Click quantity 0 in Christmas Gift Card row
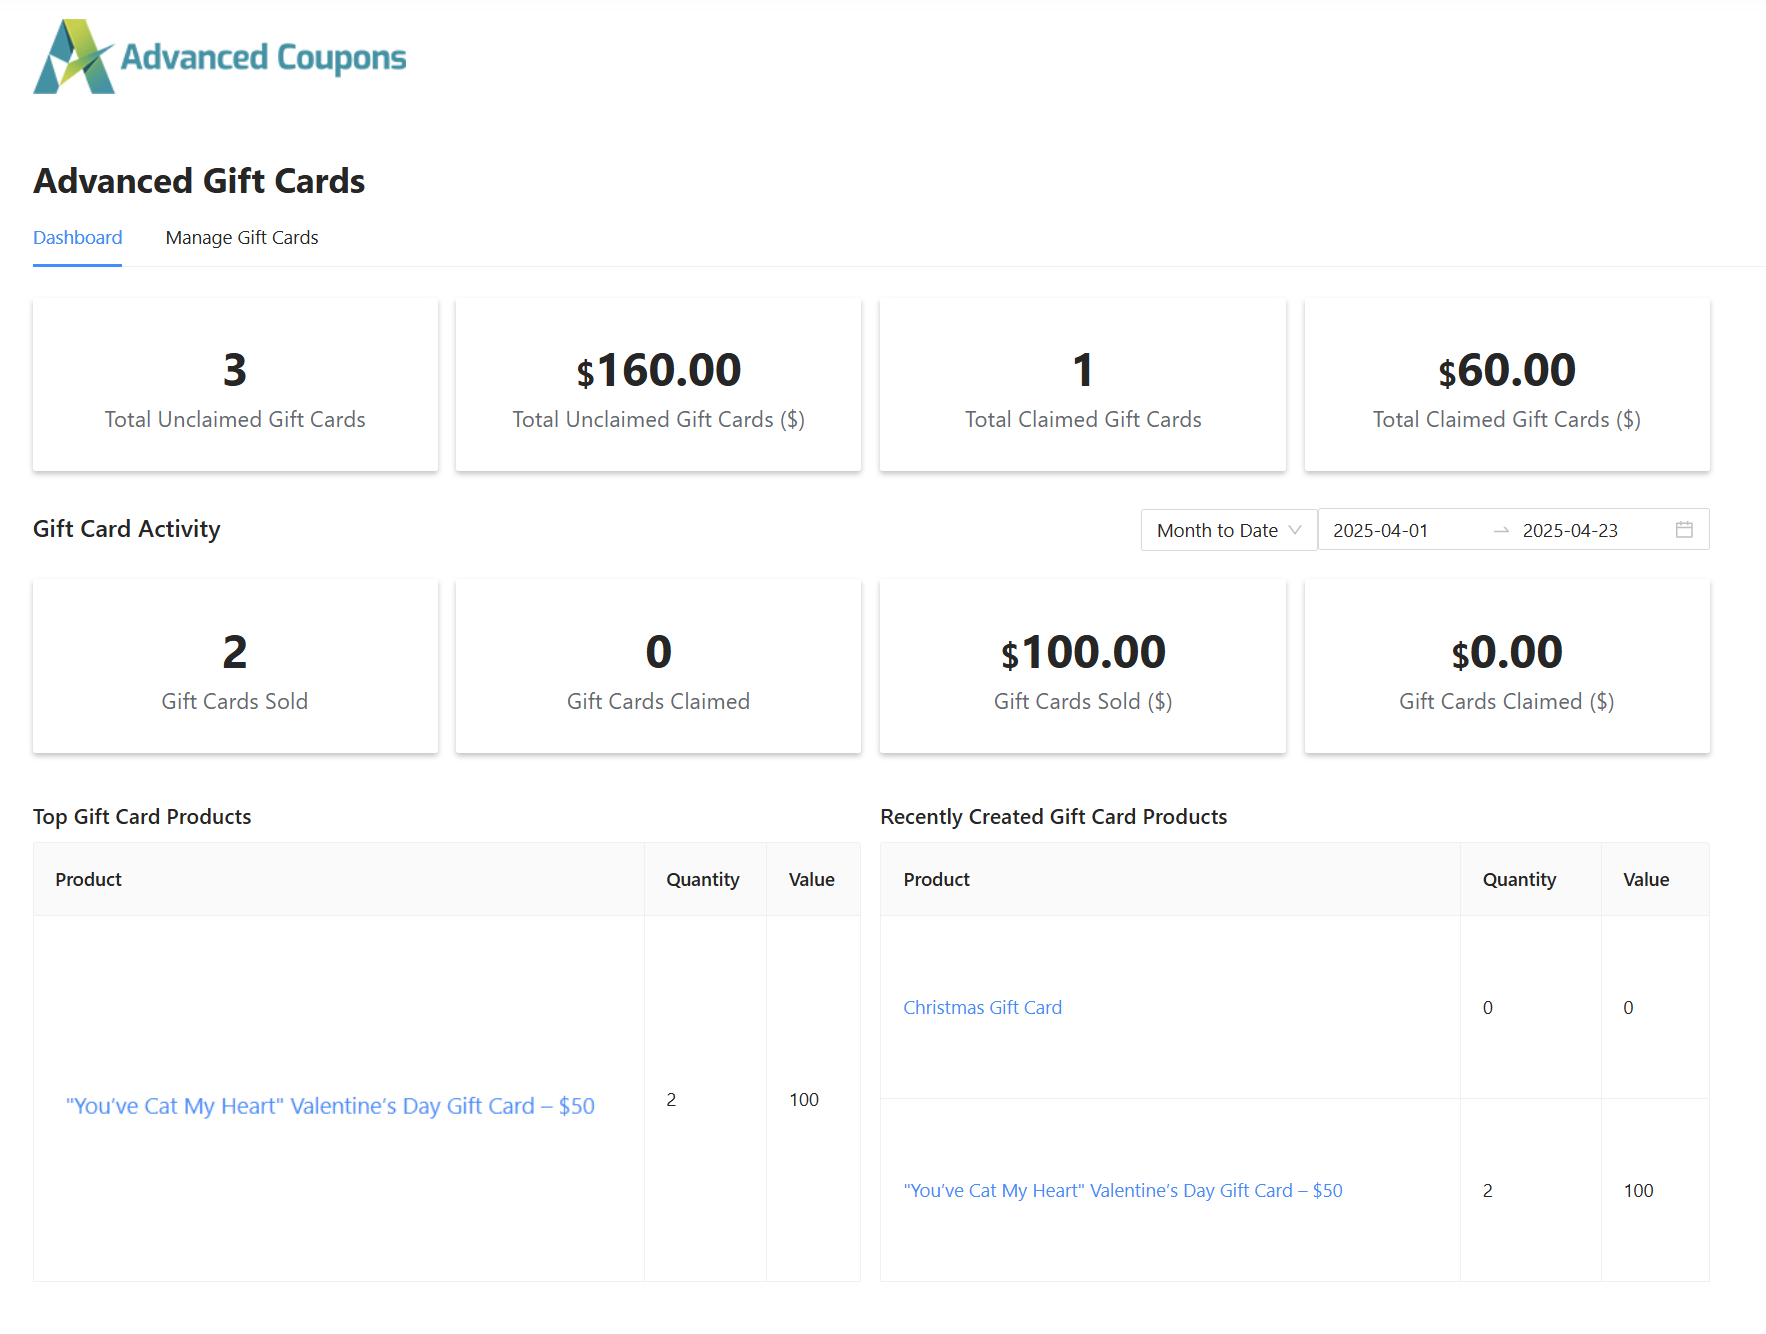The width and height of the screenshot is (1766, 1334). (1488, 1008)
